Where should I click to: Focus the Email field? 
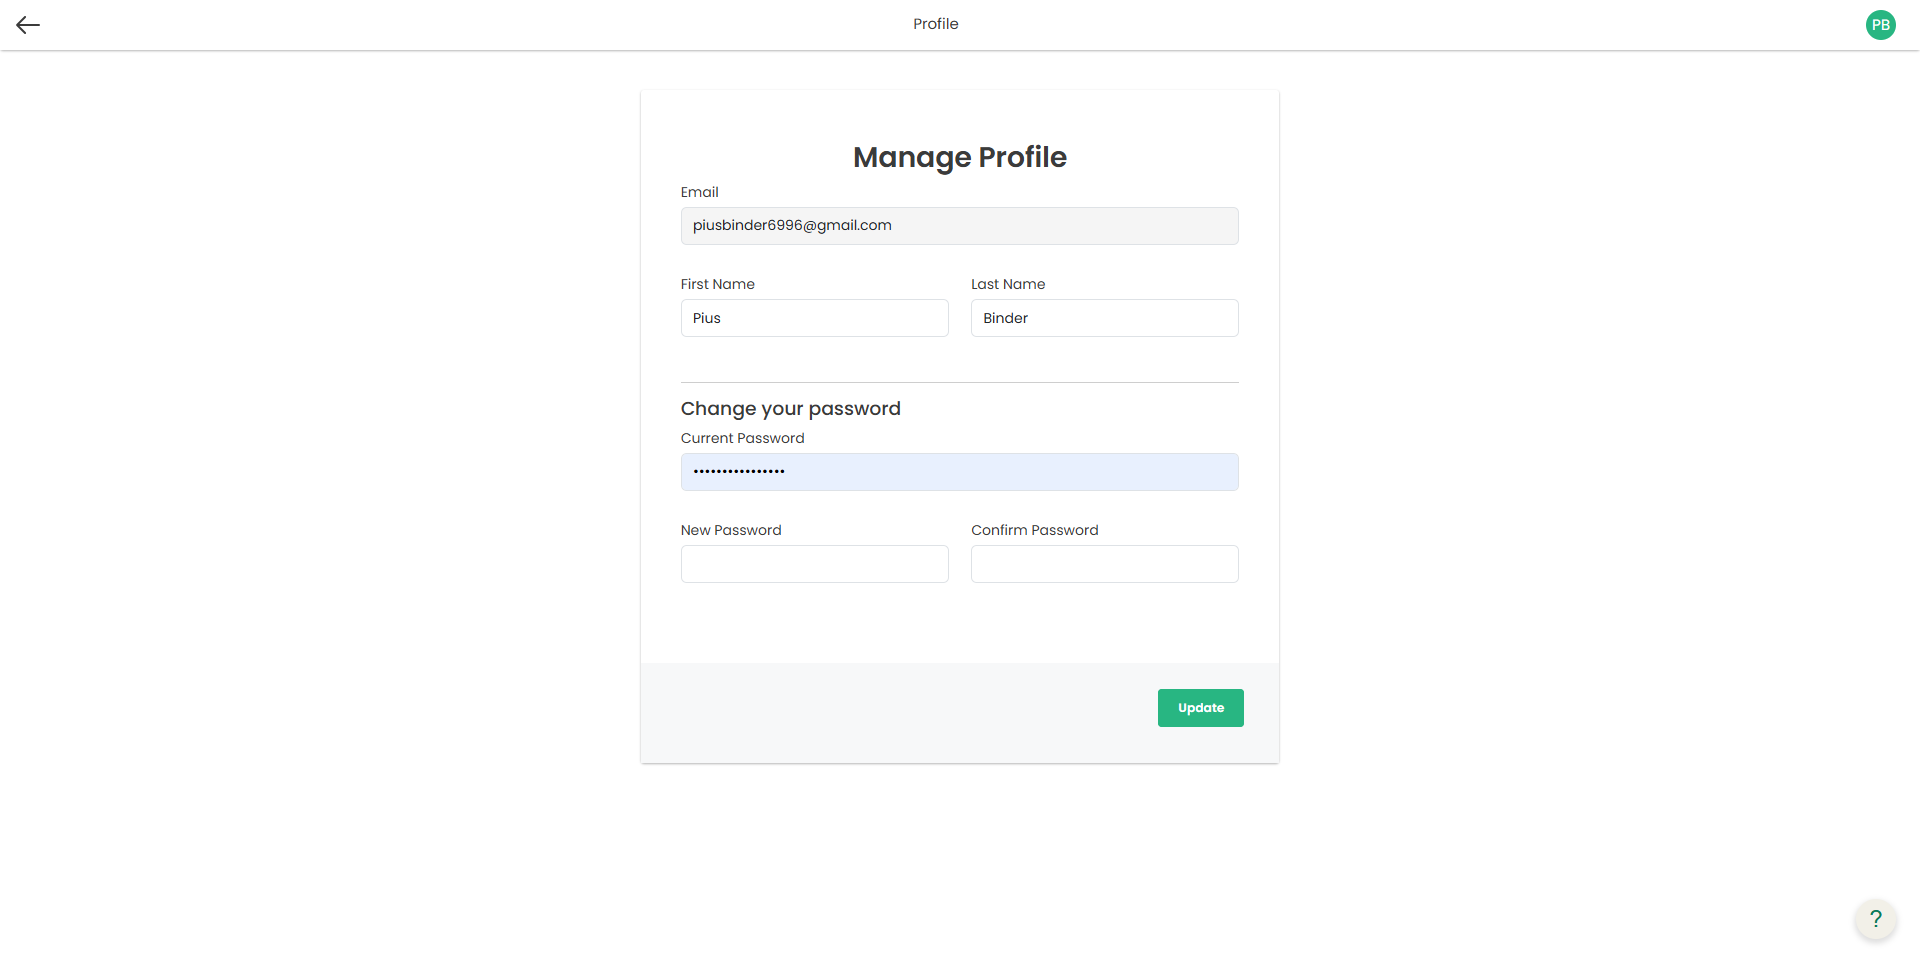pyautogui.click(x=960, y=226)
